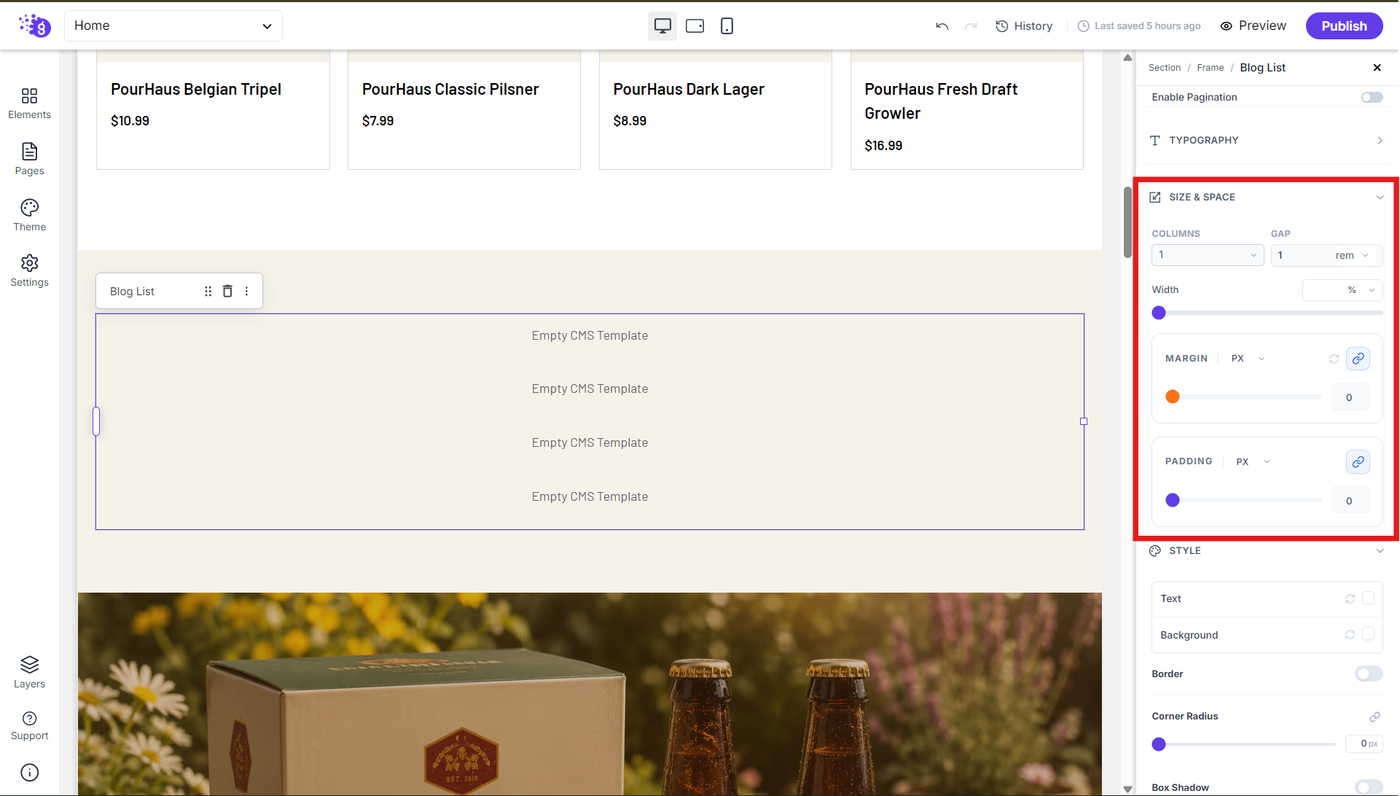Open the Gap rem unit dropdown
Image resolution: width=1400 pixels, height=796 pixels.
(1353, 255)
